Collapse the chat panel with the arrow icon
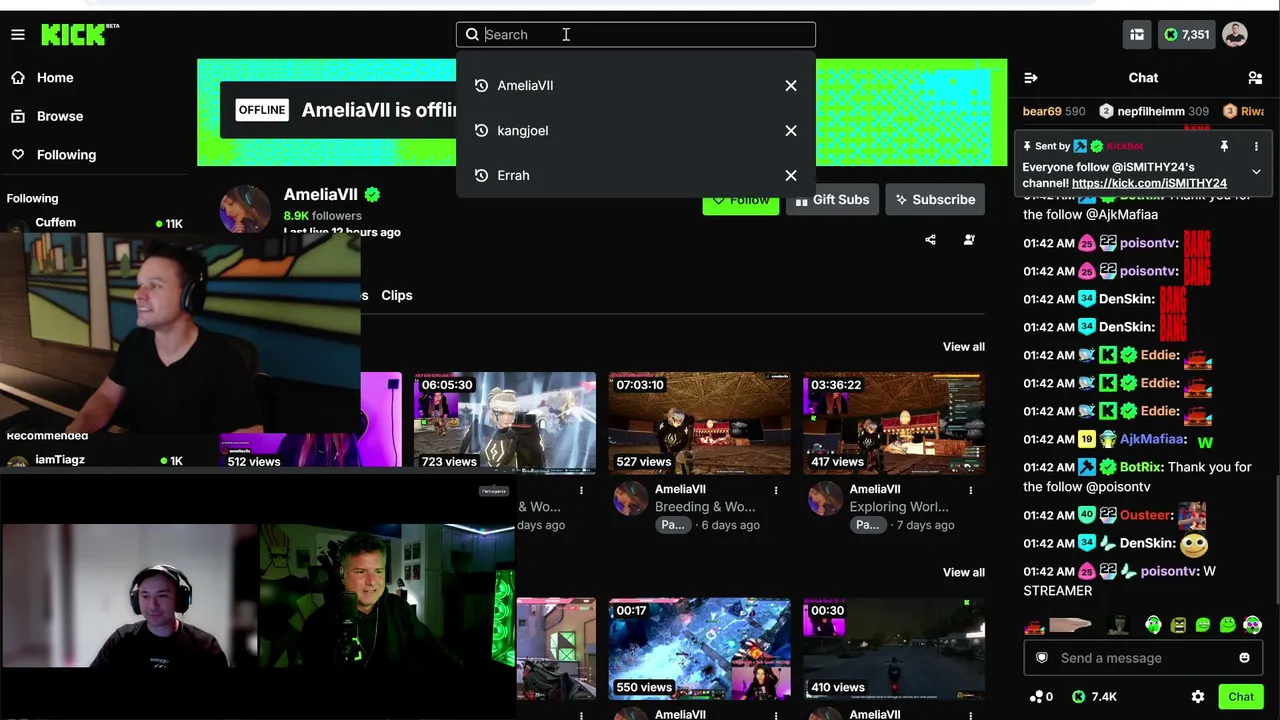 [x=1031, y=78]
